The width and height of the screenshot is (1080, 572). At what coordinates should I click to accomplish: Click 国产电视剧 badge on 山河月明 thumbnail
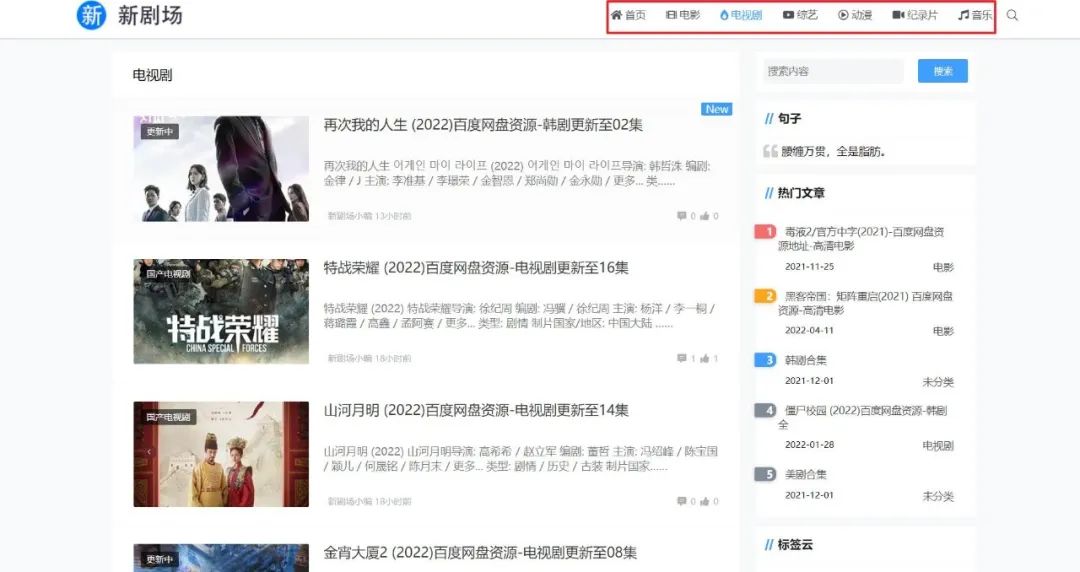click(x=168, y=417)
